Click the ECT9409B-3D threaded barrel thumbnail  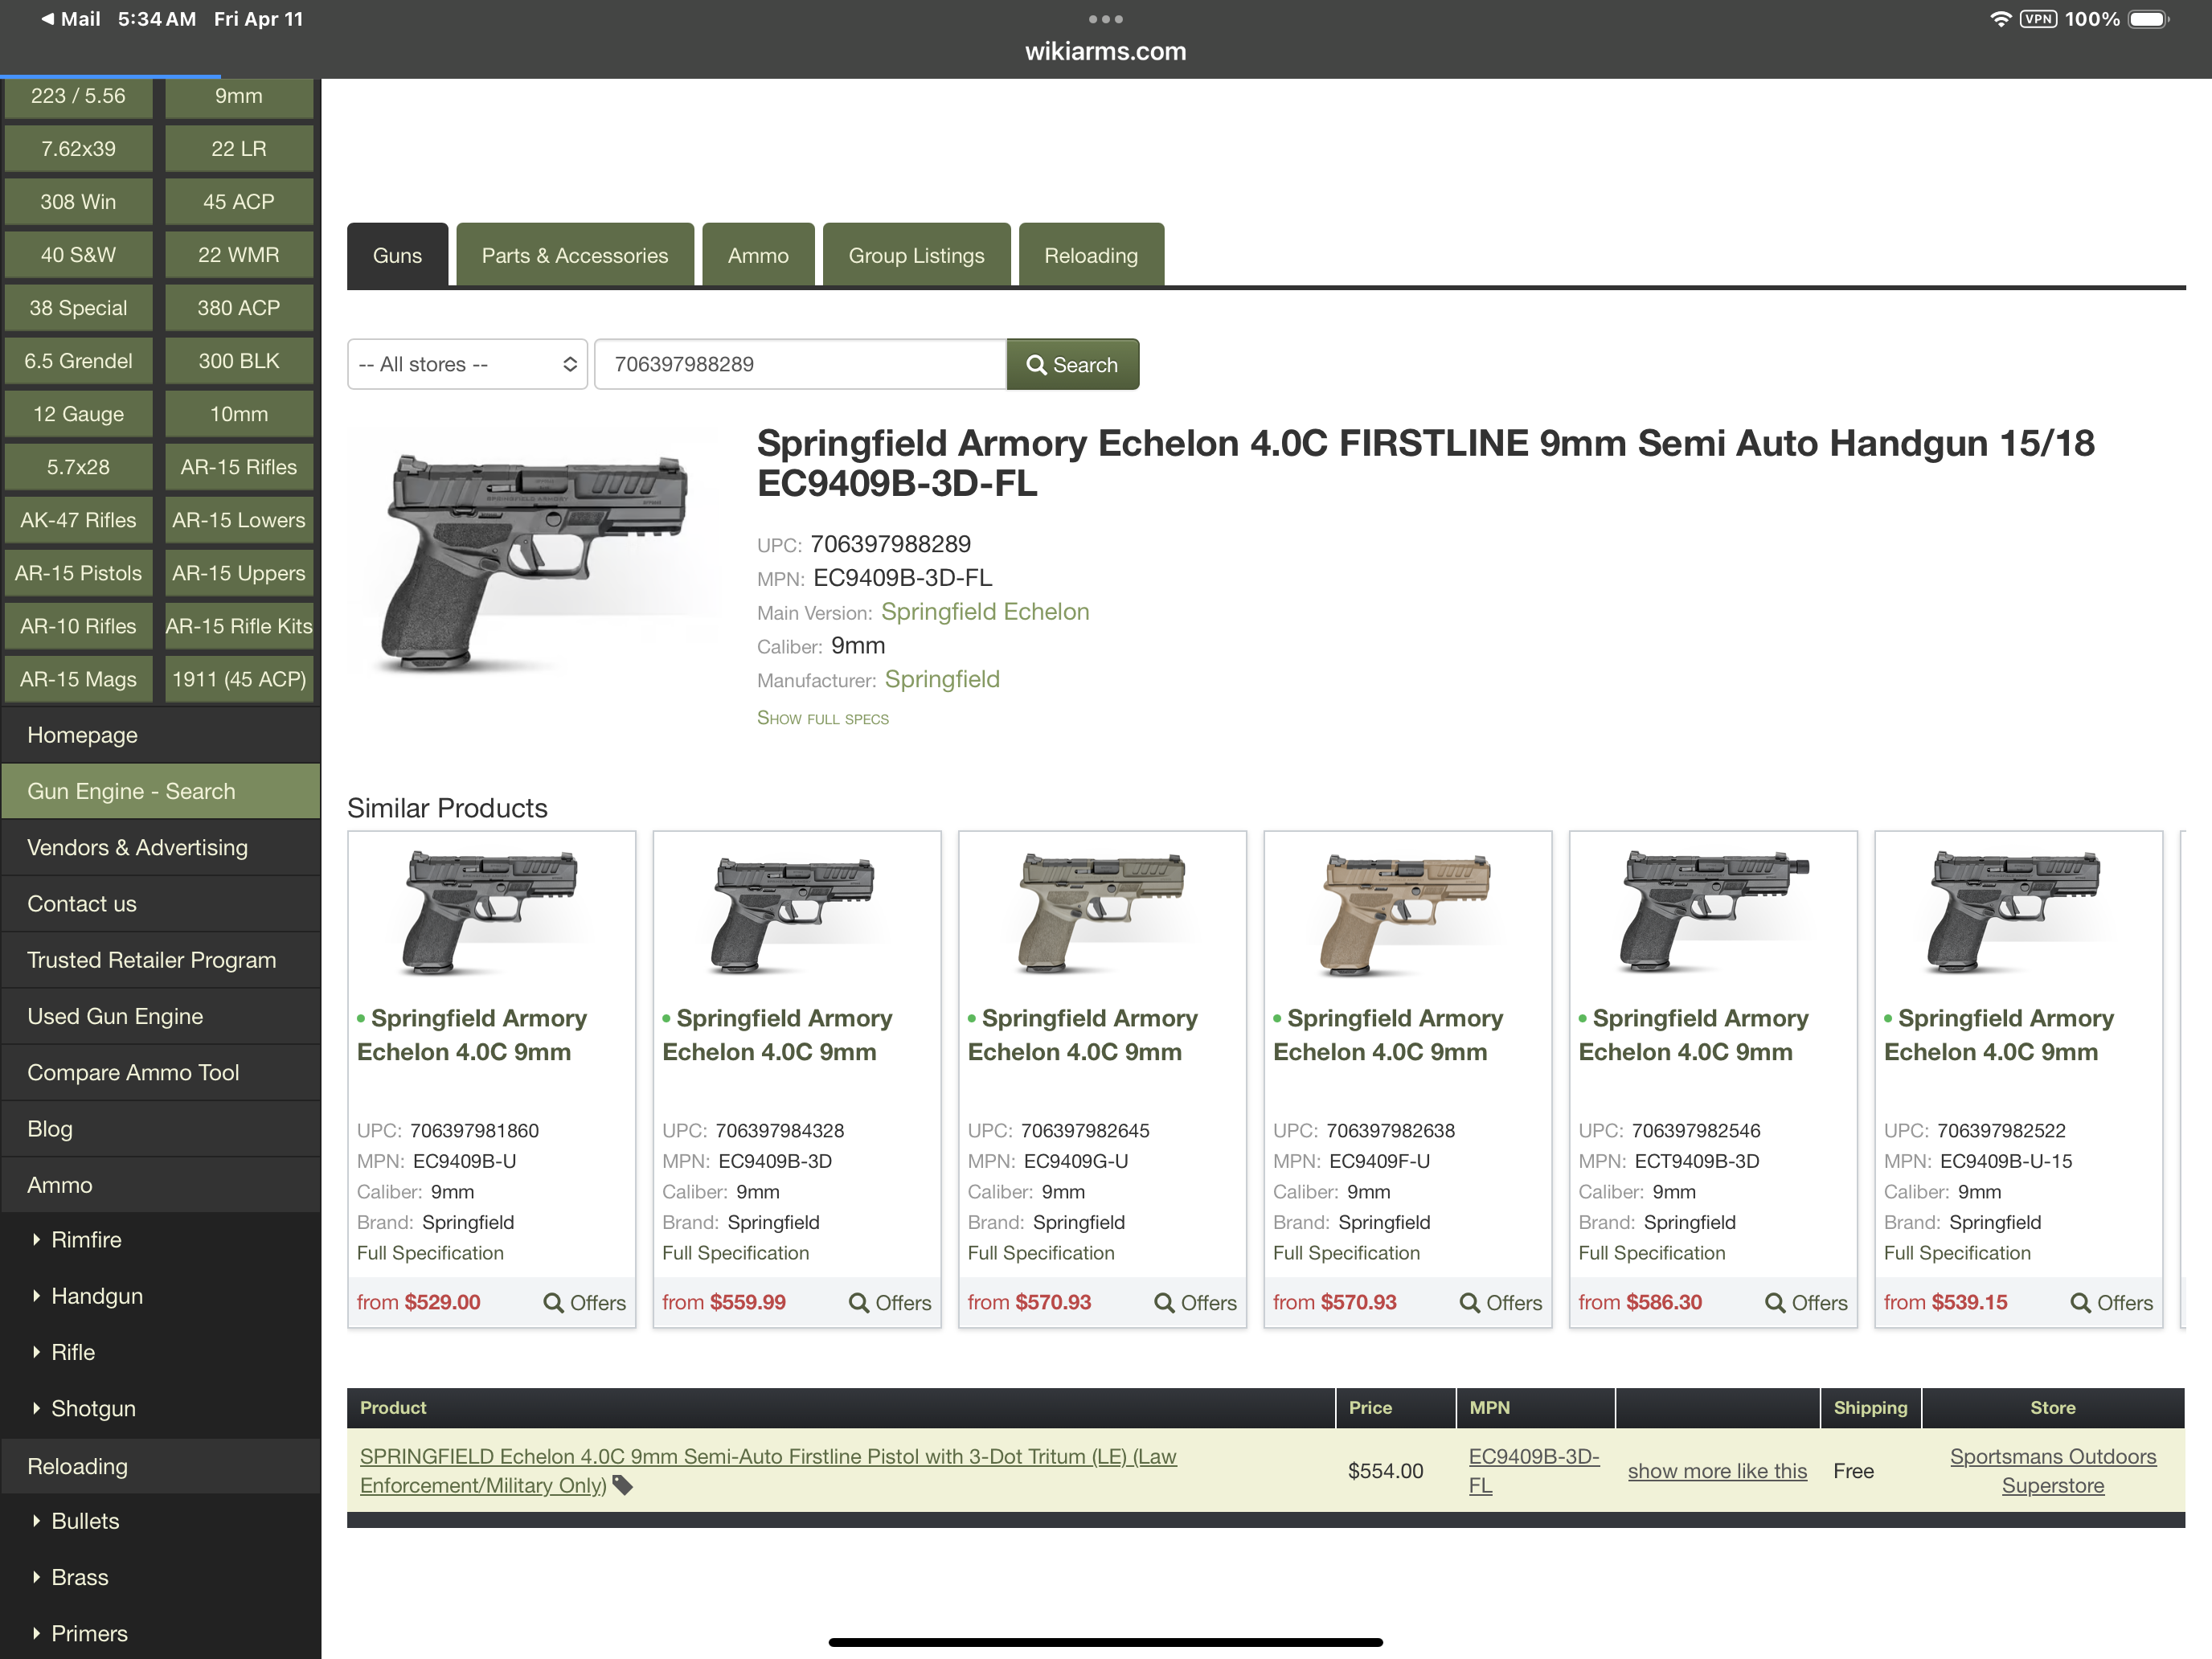[x=1713, y=912]
